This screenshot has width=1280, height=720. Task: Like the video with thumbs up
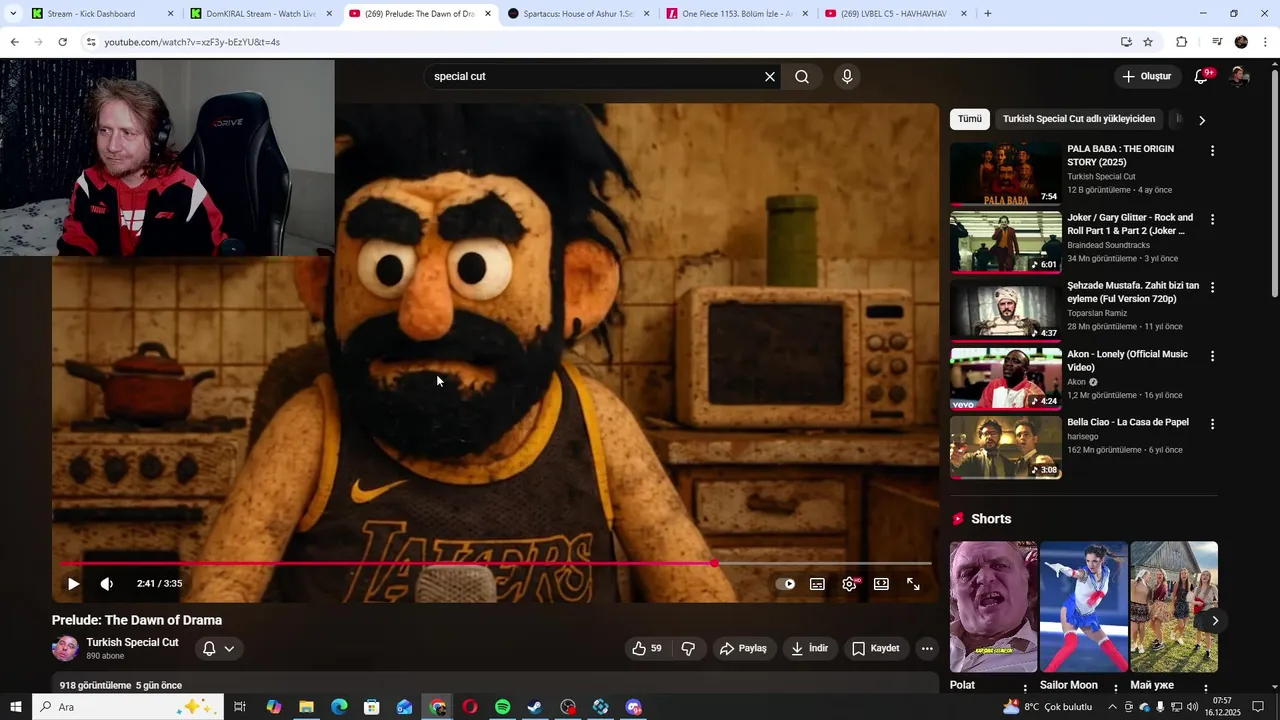pyautogui.click(x=647, y=649)
